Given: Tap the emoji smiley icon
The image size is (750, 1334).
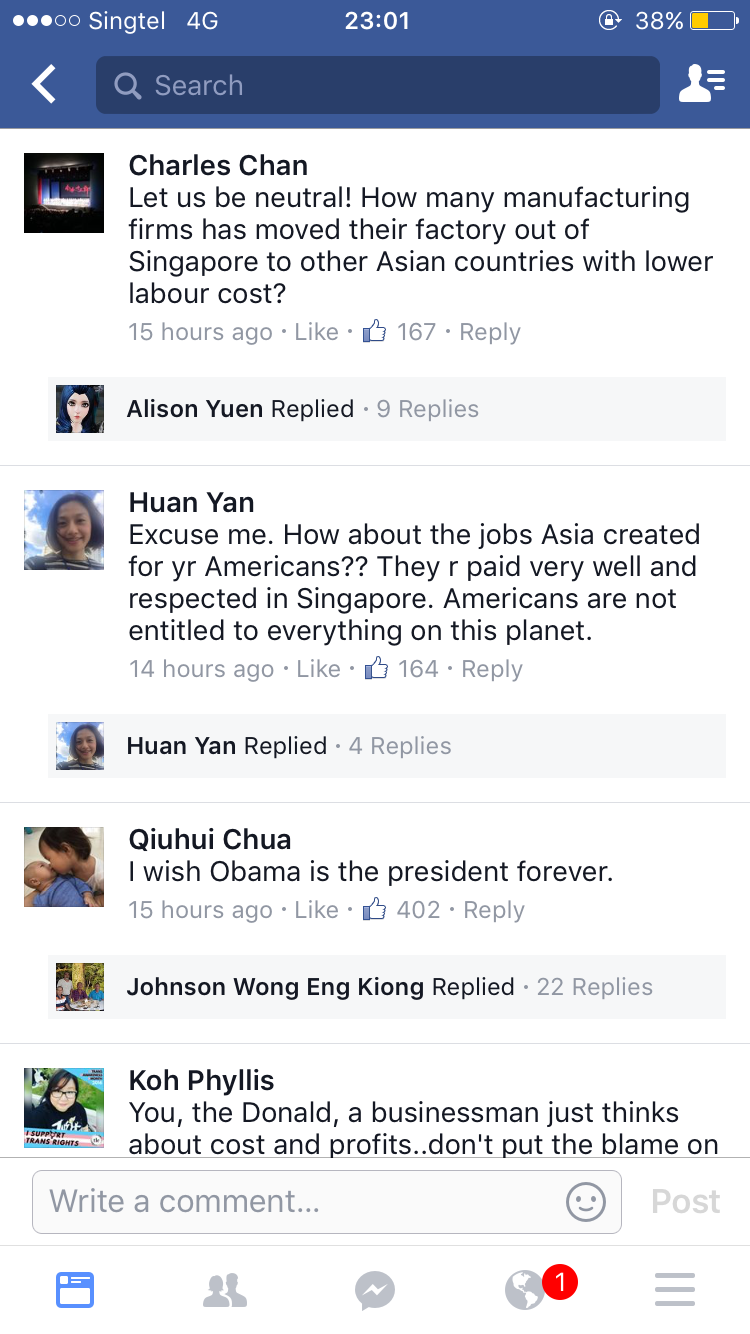Looking at the screenshot, I should tap(586, 1201).
